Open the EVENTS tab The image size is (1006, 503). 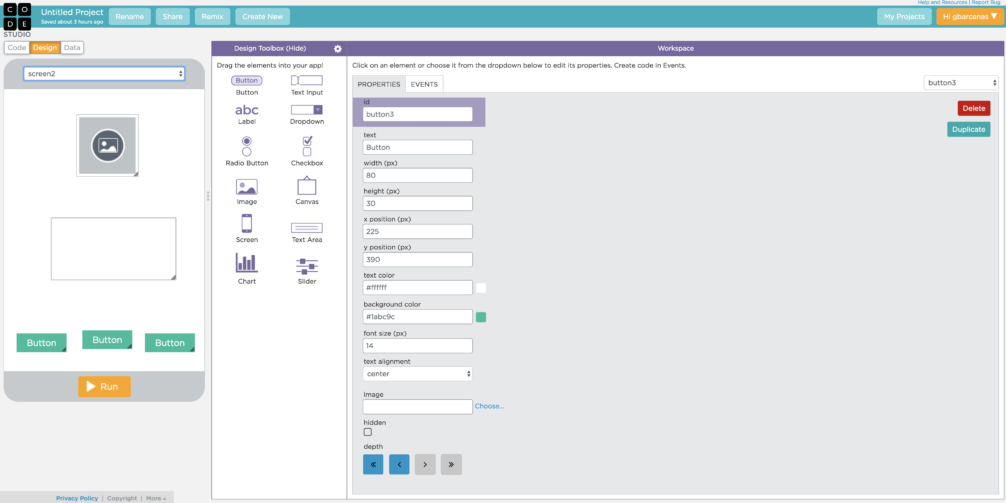[x=424, y=85]
